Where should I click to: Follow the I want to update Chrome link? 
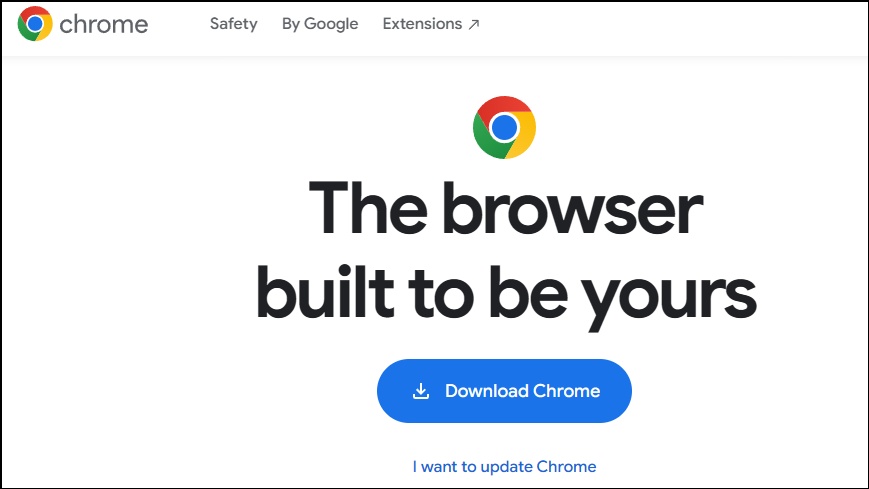click(504, 466)
